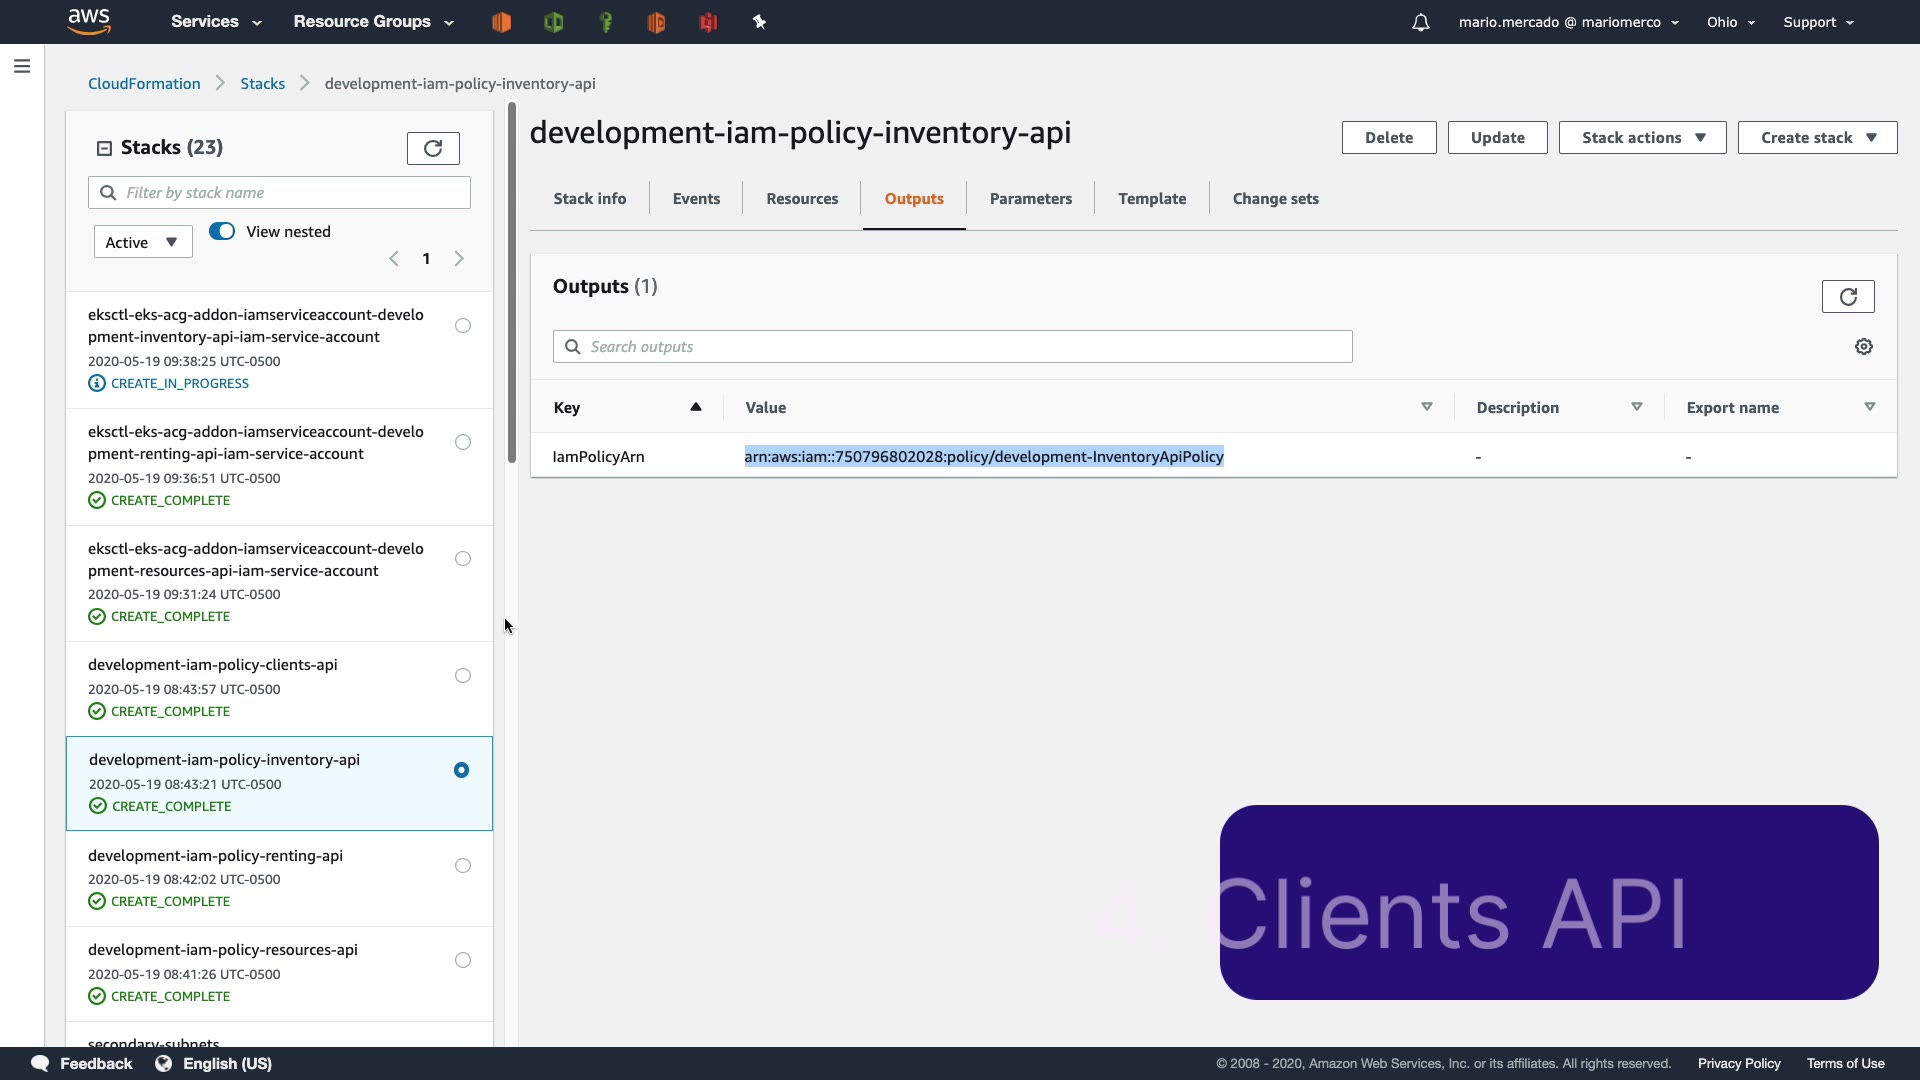Go to next stacks page arrow
The image size is (1920, 1080).
pyautogui.click(x=459, y=259)
